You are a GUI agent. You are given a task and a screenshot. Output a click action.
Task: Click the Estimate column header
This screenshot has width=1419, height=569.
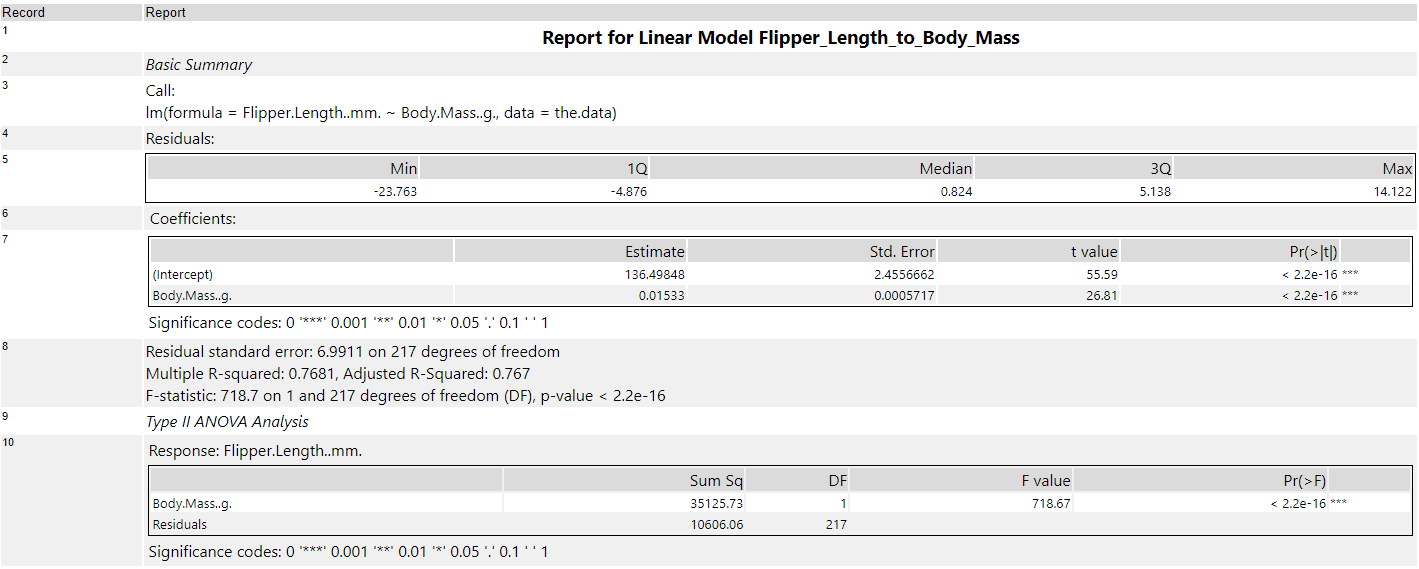tap(654, 251)
